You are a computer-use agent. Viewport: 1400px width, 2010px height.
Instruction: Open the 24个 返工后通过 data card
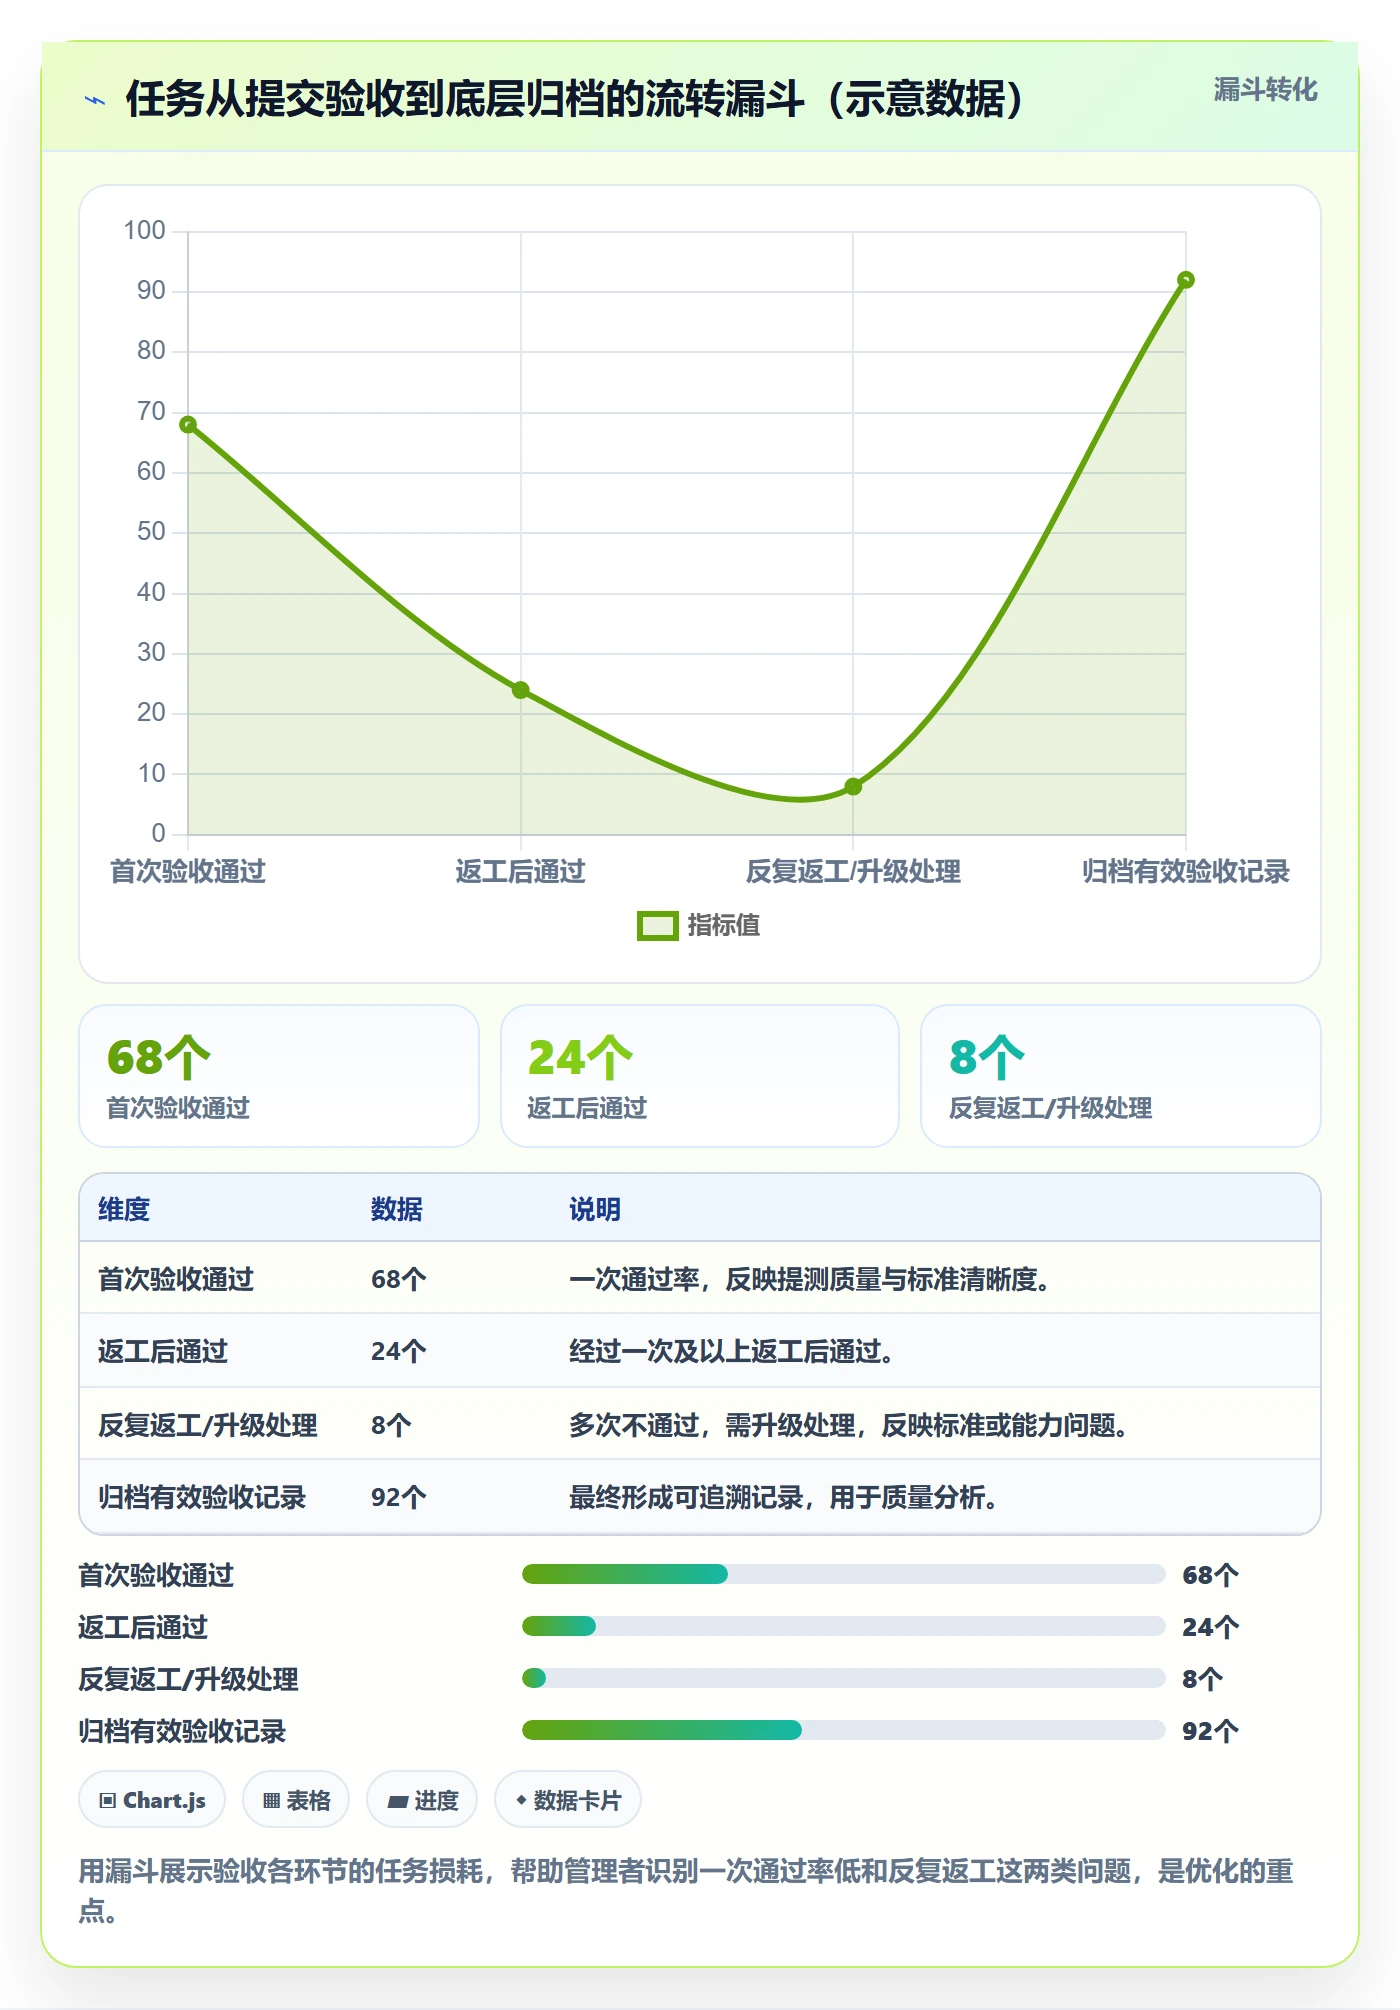pos(700,1076)
